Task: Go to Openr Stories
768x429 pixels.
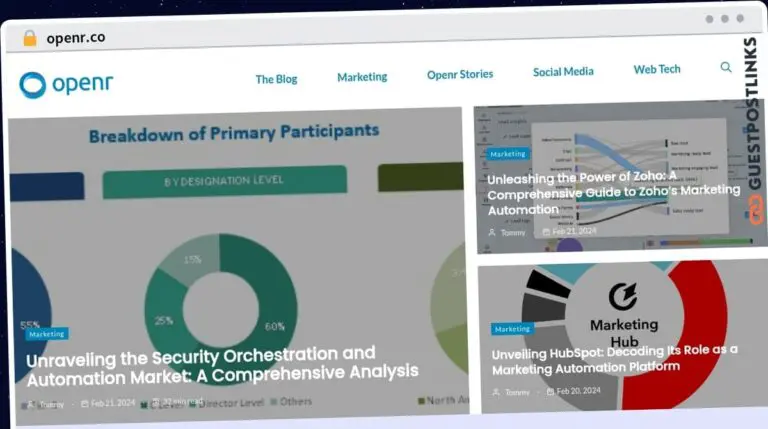Action: pyautogui.click(x=460, y=74)
